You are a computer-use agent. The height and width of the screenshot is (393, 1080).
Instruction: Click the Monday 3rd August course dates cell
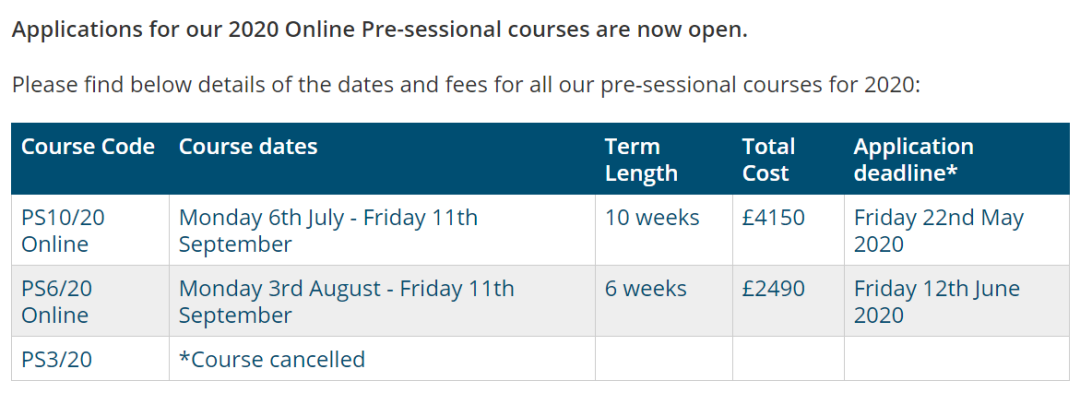tap(382, 301)
